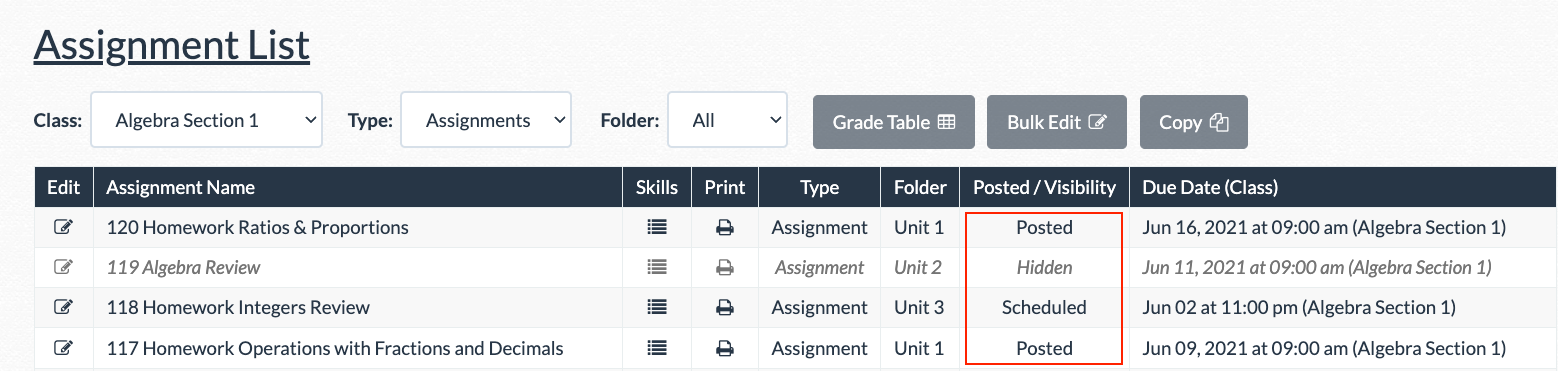Expand the Folder dropdown set to All
Image resolution: width=1558 pixels, height=371 pixels.
coord(728,120)
